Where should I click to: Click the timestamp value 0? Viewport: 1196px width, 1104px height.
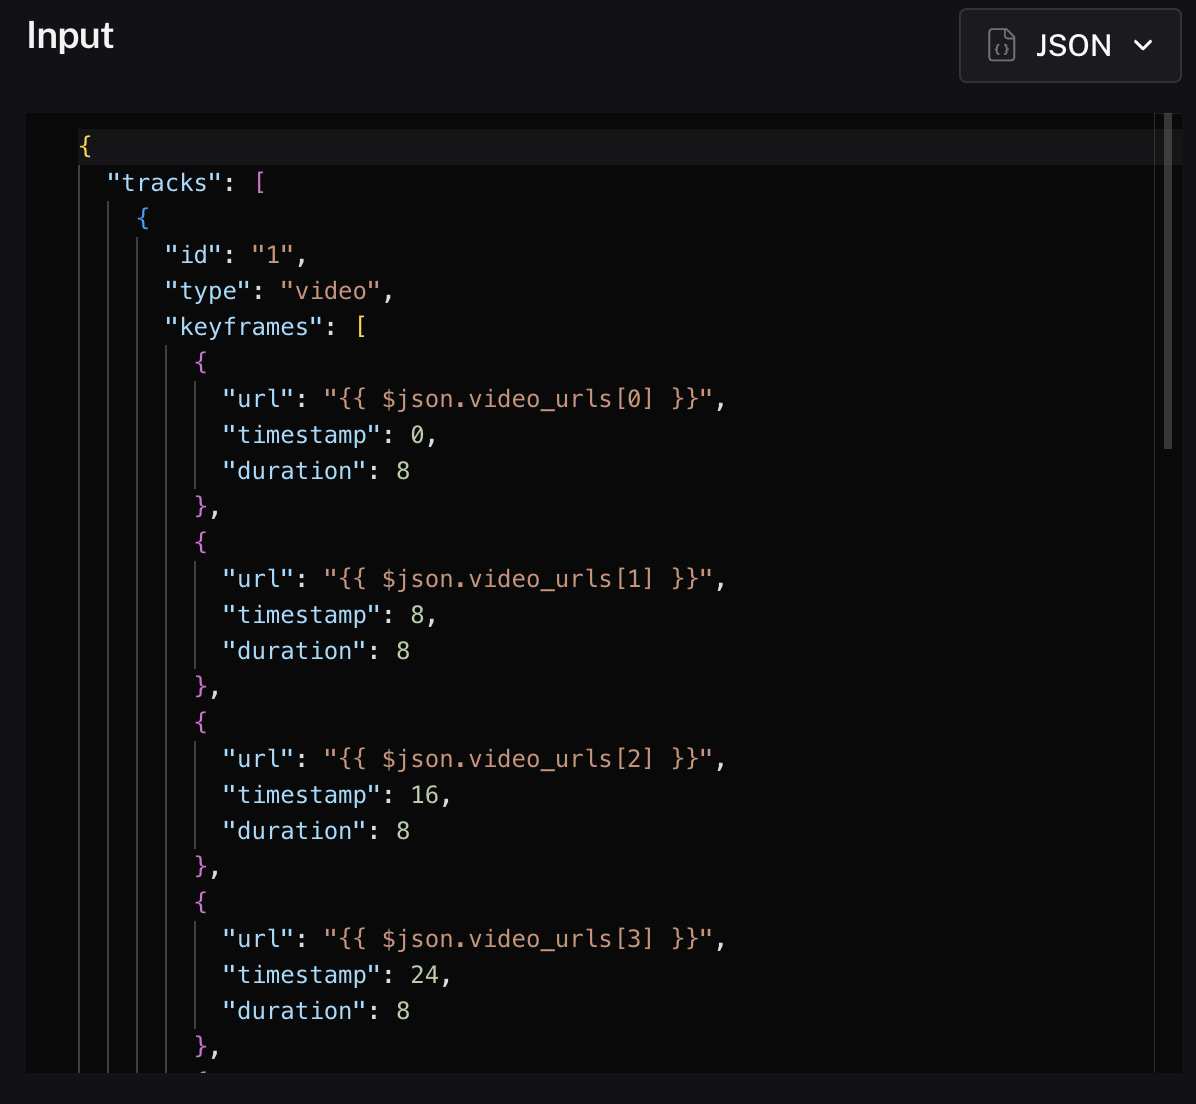coord(417,435)
